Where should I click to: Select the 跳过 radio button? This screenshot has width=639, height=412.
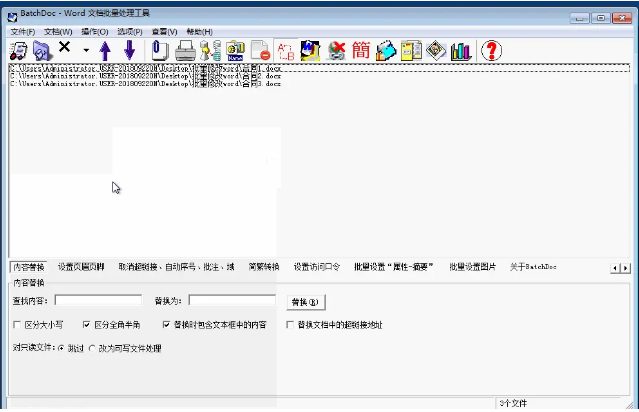[61, 348]
